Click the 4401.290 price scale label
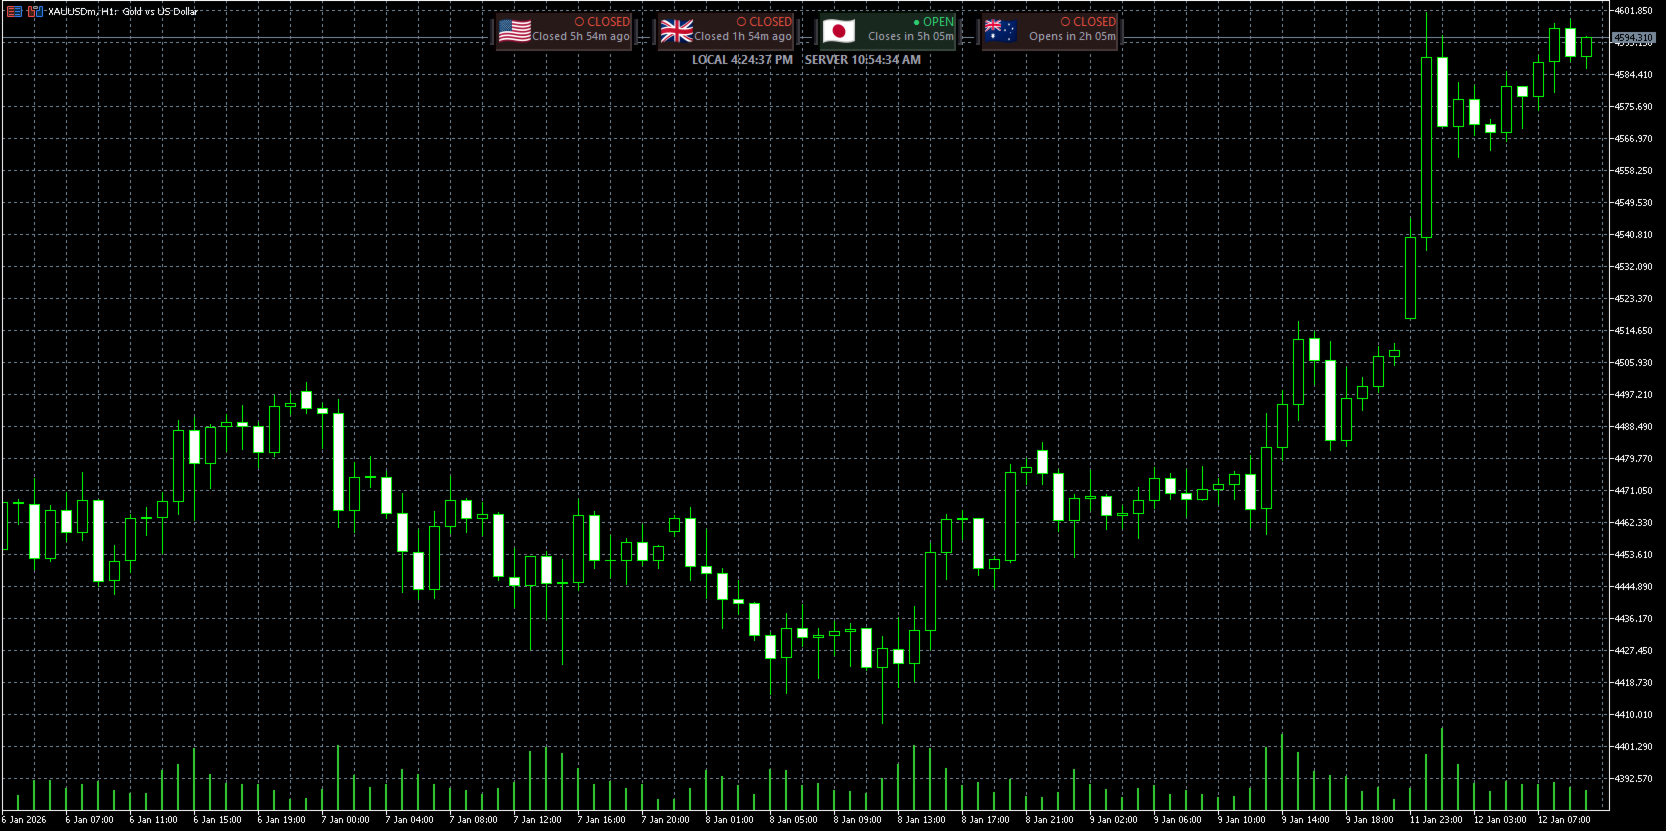The width and height of the screenshot is (1666, 831). click(1633, 747)
